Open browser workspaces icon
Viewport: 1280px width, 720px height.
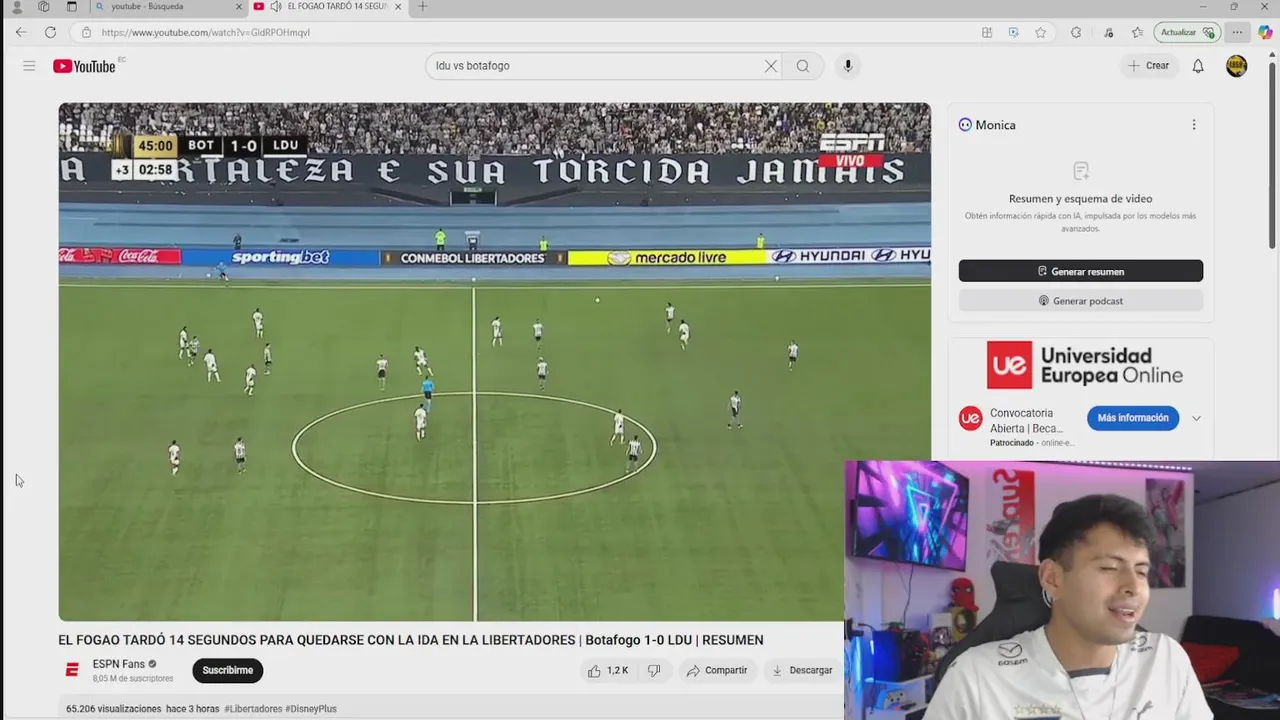(44, 7)
